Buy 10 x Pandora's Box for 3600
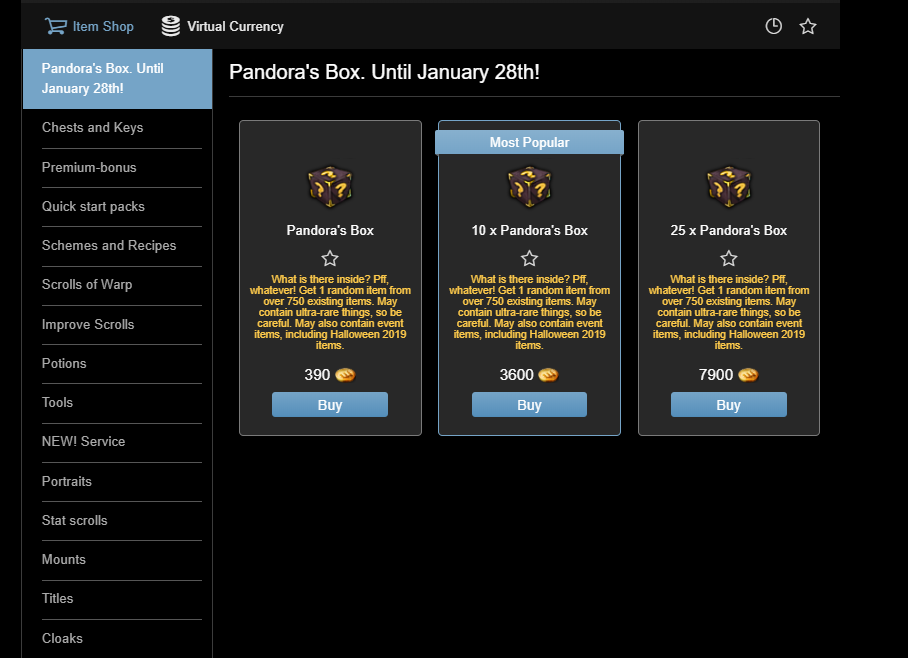Screen dimensions: 908x658 coord(529,405)
